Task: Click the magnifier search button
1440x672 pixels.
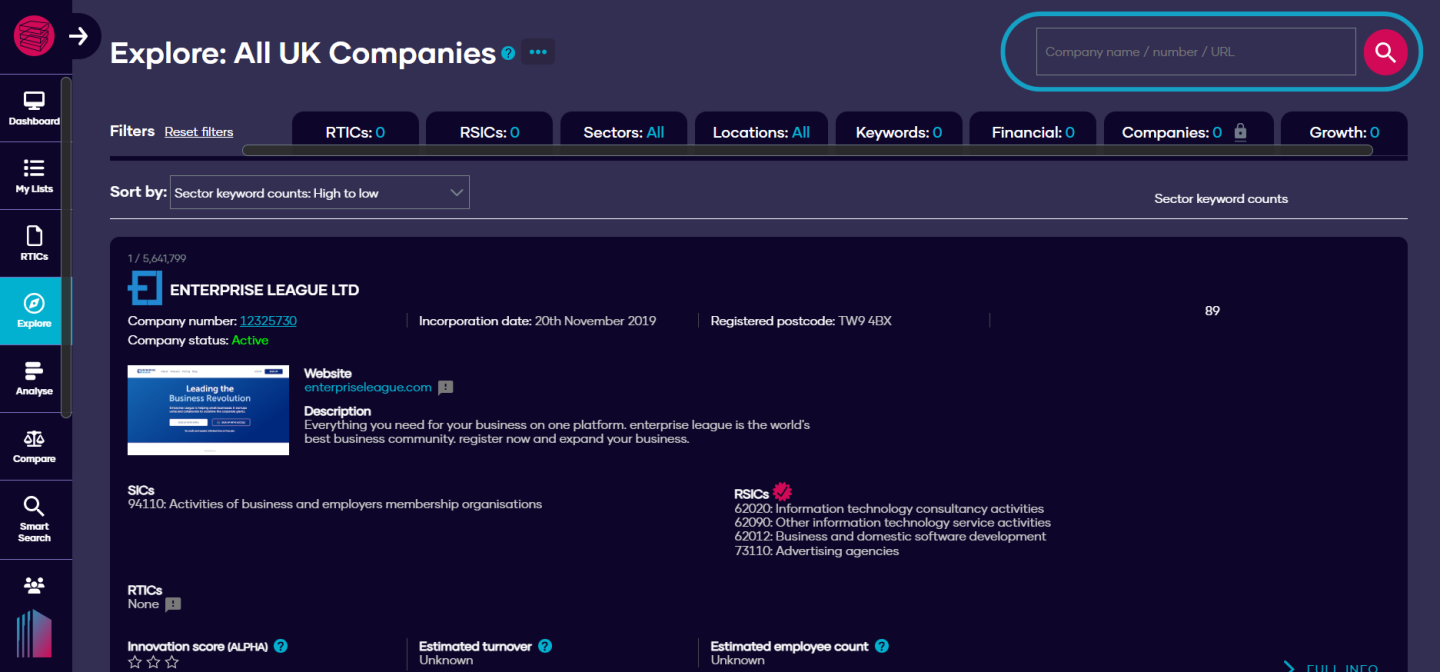Action: tap(1385, 52)
